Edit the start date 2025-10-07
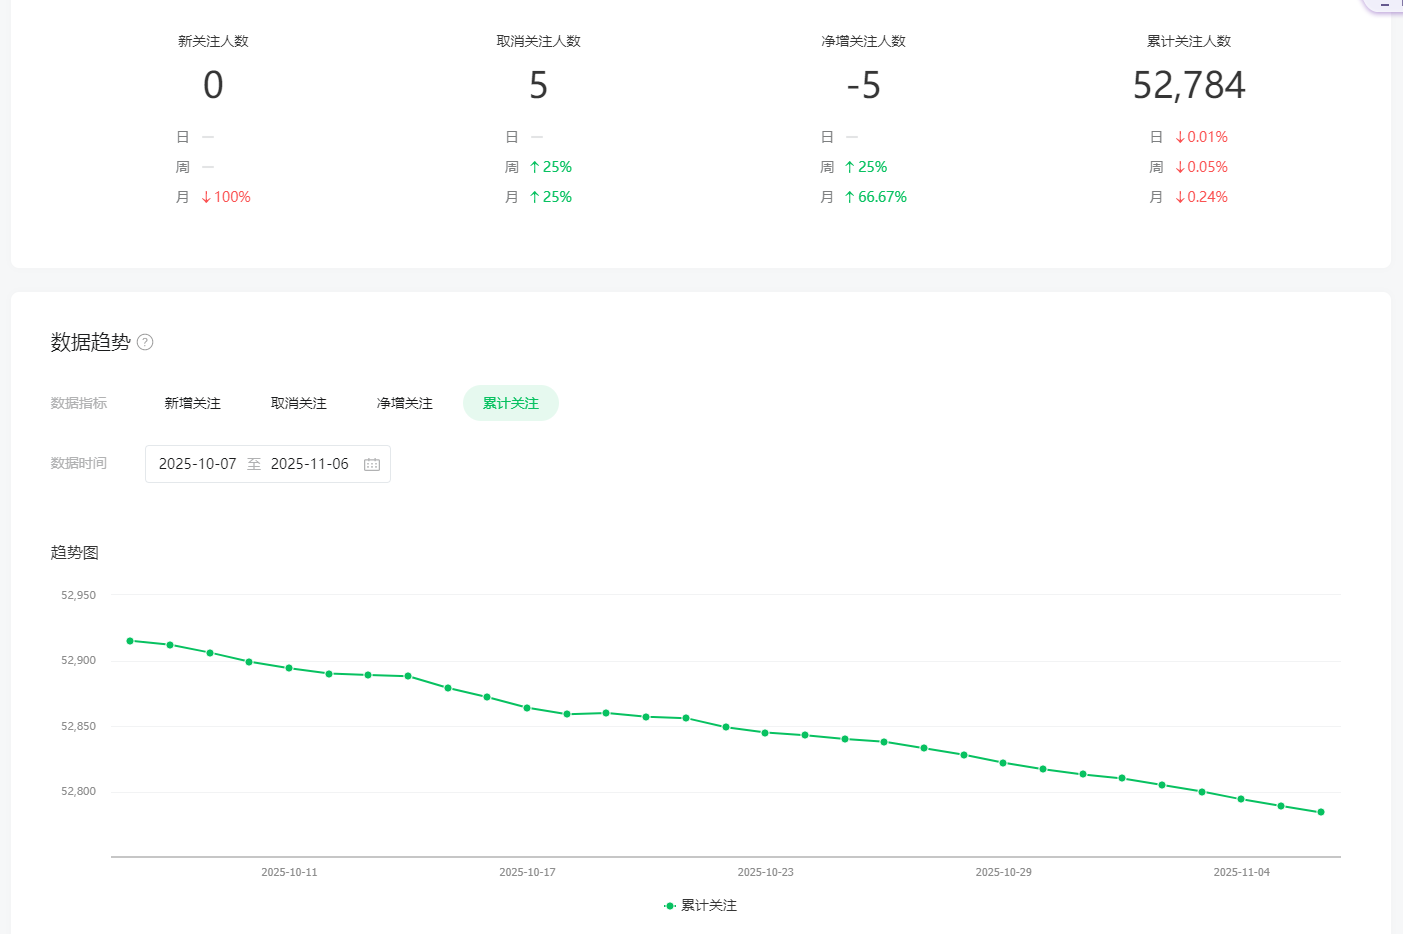Viewport: 1403px width, 934px height. click(198, 464)
